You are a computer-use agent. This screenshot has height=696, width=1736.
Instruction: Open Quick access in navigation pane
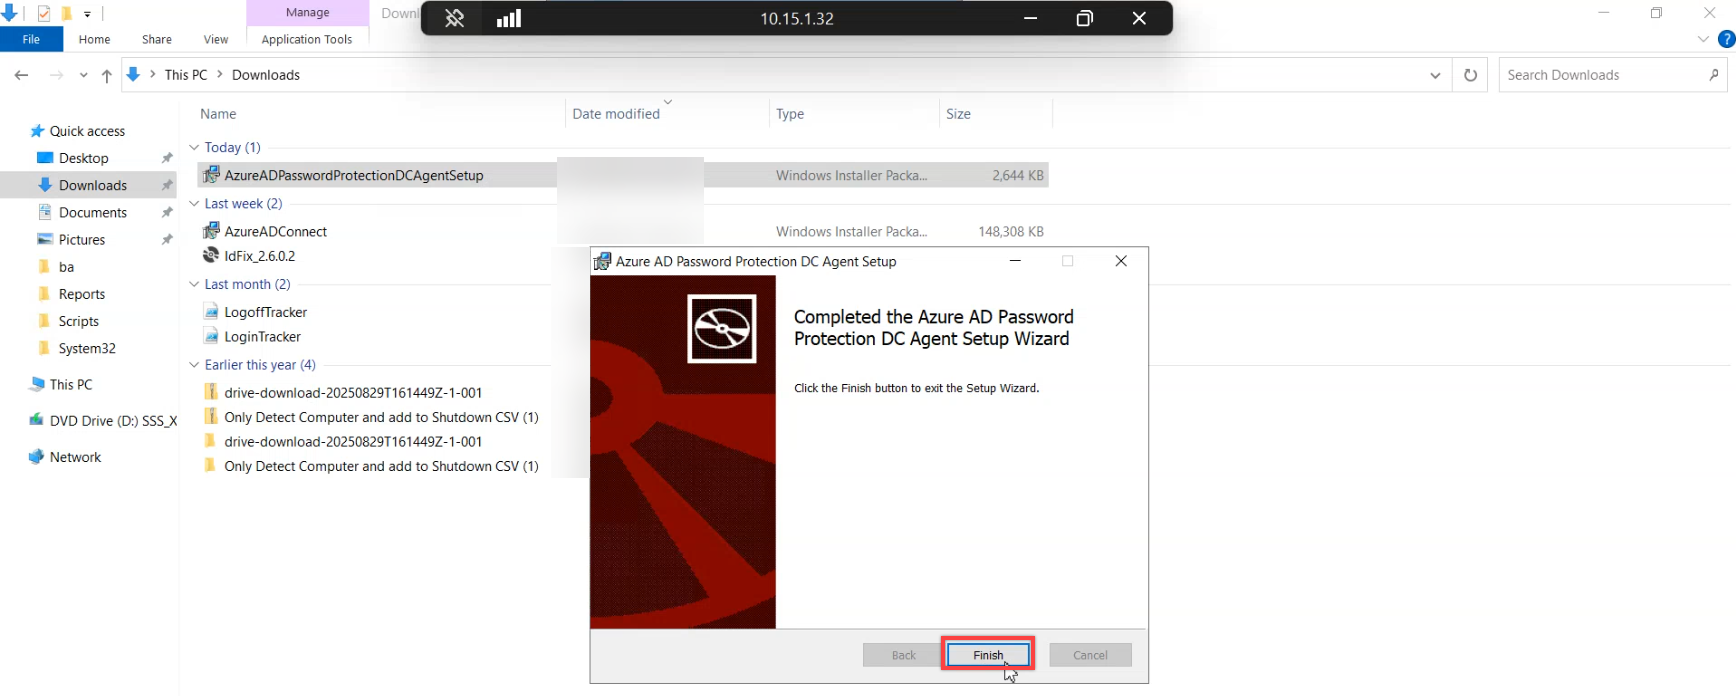coord(87,131)
